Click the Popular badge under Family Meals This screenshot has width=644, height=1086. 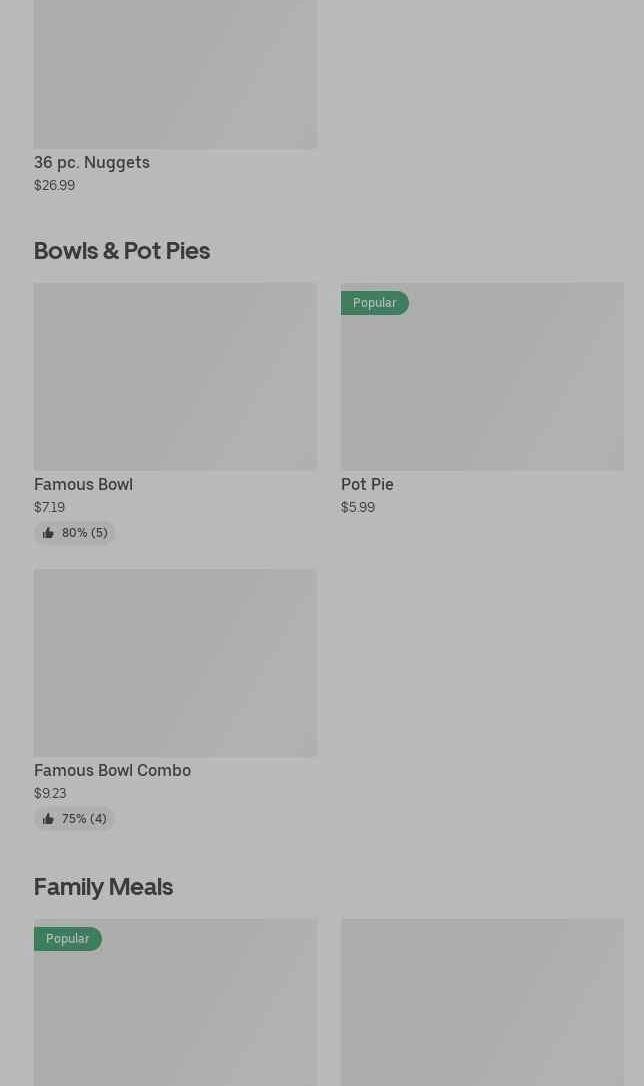(x=68, y=939)
